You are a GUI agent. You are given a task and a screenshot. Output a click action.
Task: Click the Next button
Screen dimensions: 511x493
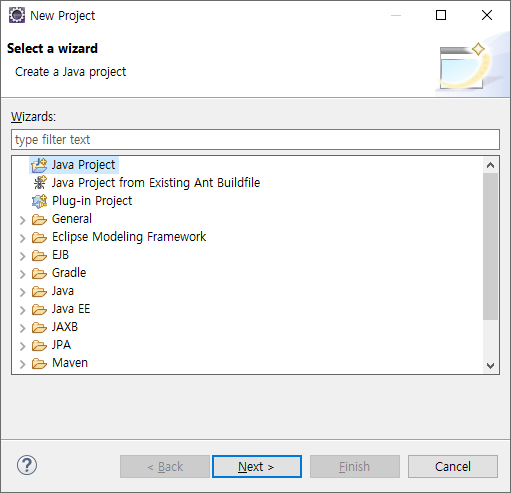click(257, 466)
